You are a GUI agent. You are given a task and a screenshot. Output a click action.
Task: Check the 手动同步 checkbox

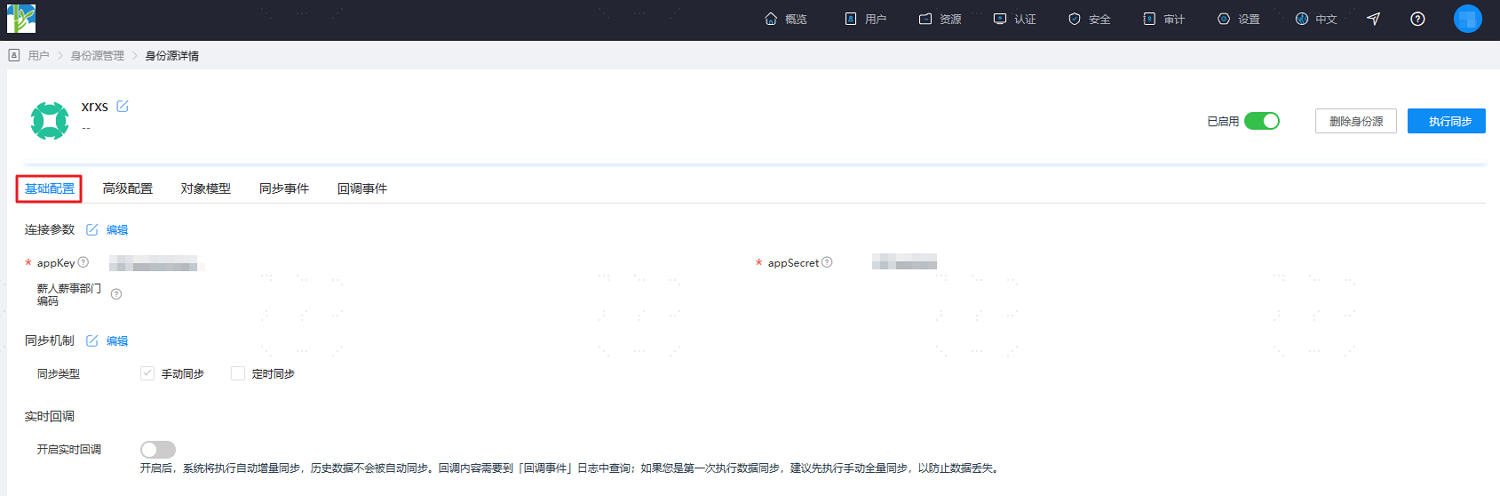click(x=147, y=373)
